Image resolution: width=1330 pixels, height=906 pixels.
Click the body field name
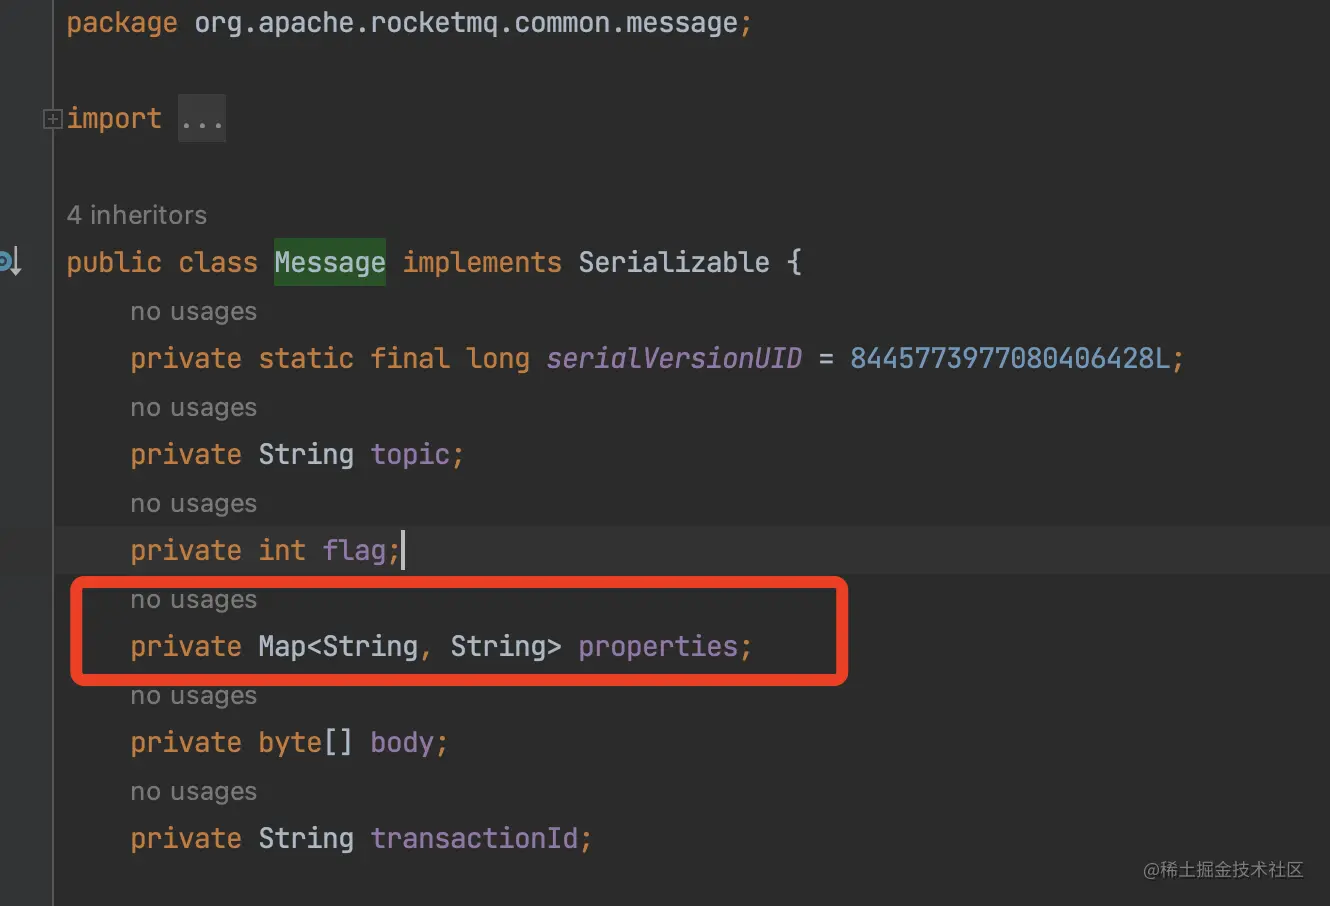[x=401, y=742]
